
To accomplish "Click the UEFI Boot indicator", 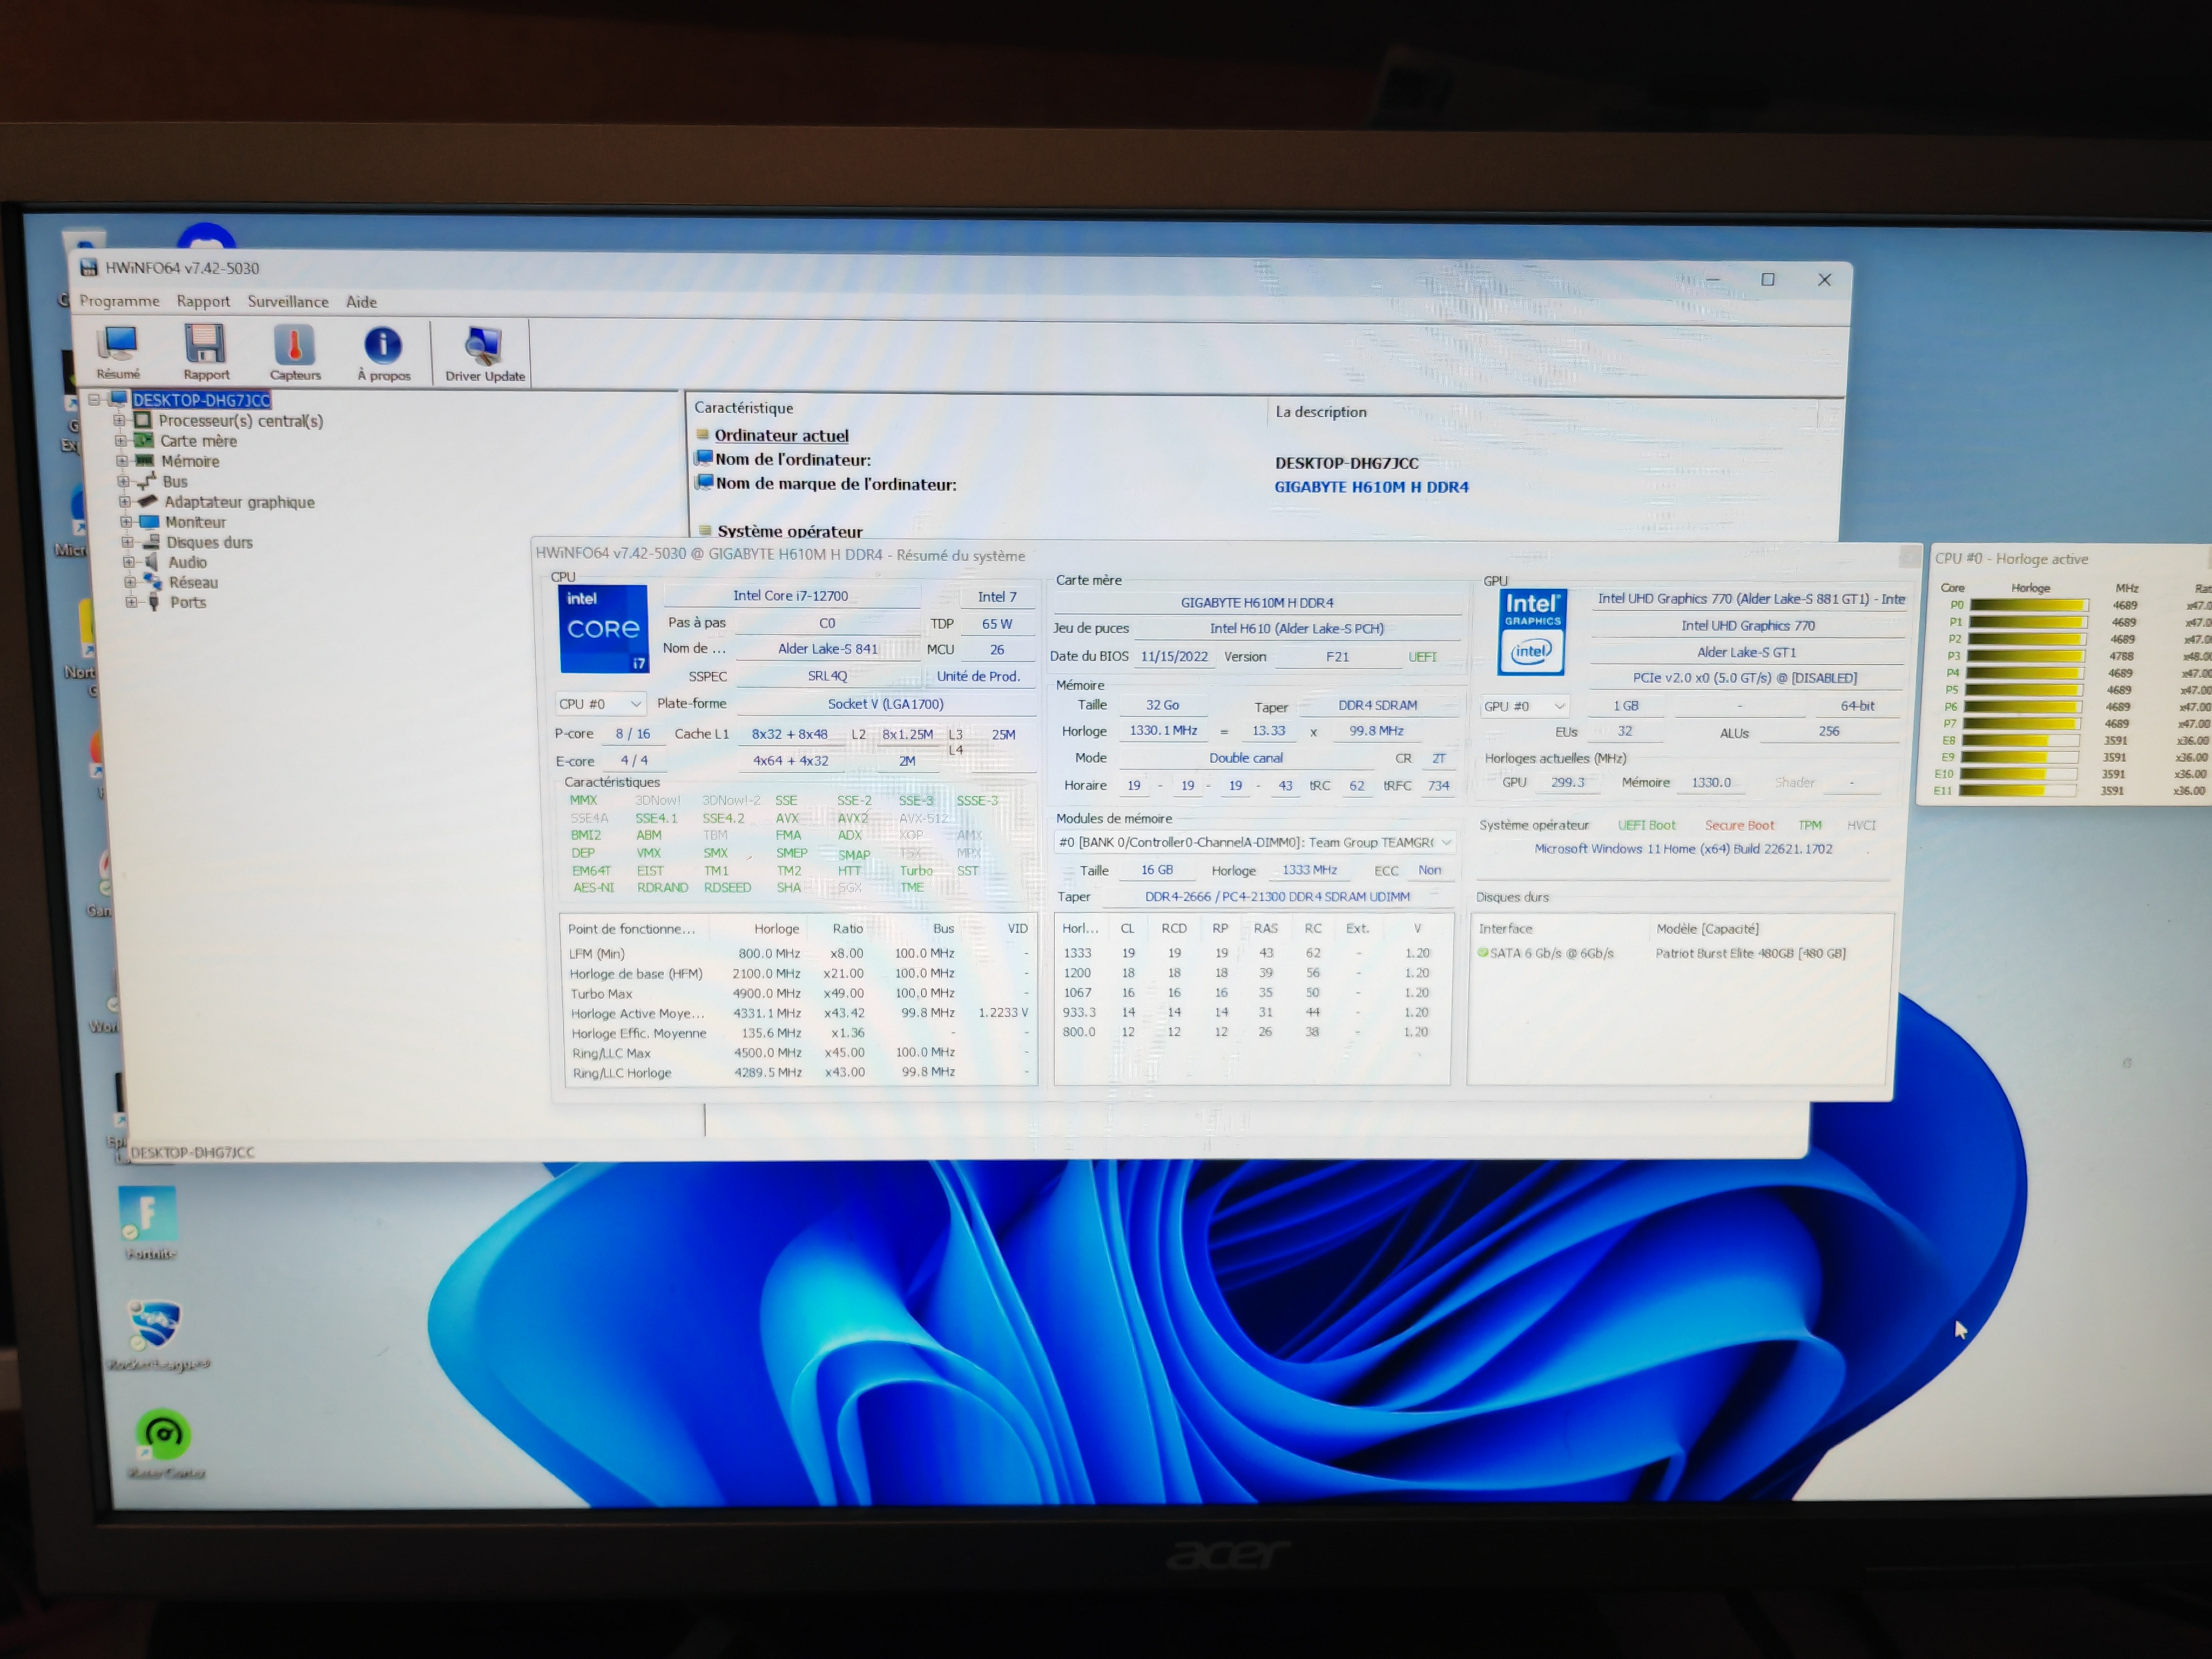I will [x=1647, y=825].
